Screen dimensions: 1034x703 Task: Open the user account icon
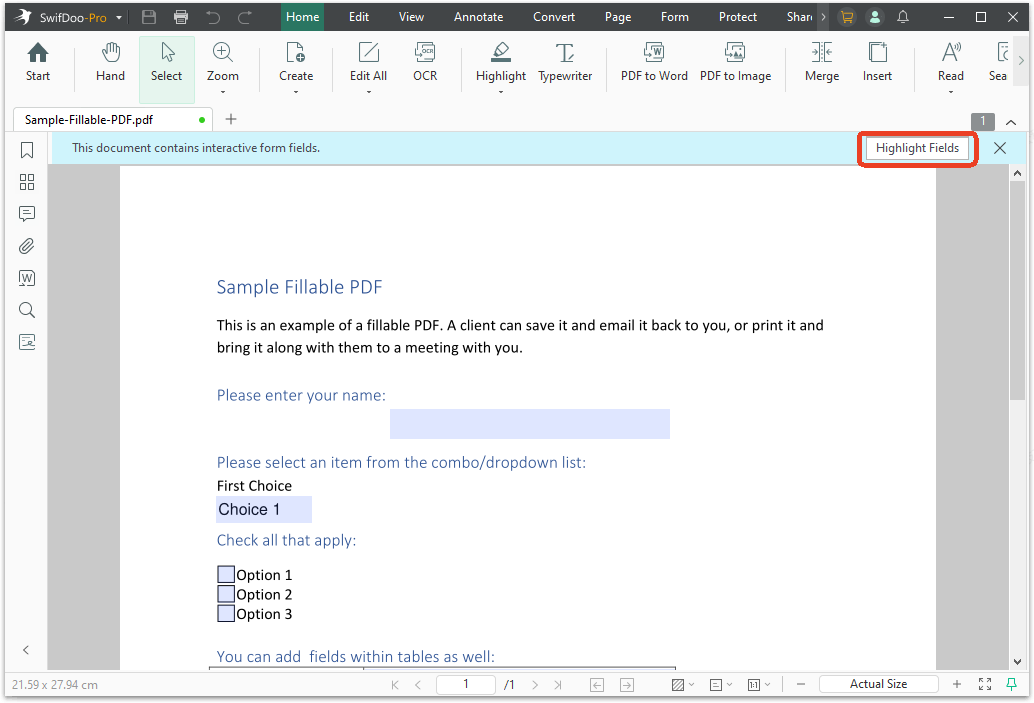click(x=874, y=18)
